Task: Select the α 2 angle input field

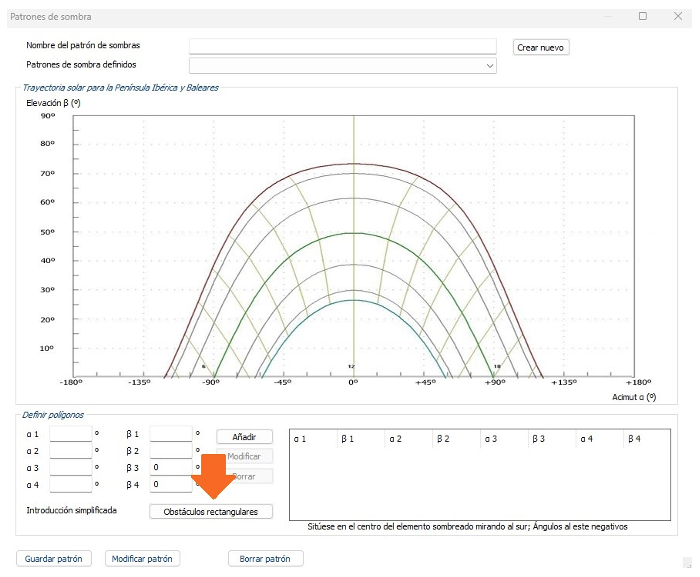Action: click(x=70, y=451)
